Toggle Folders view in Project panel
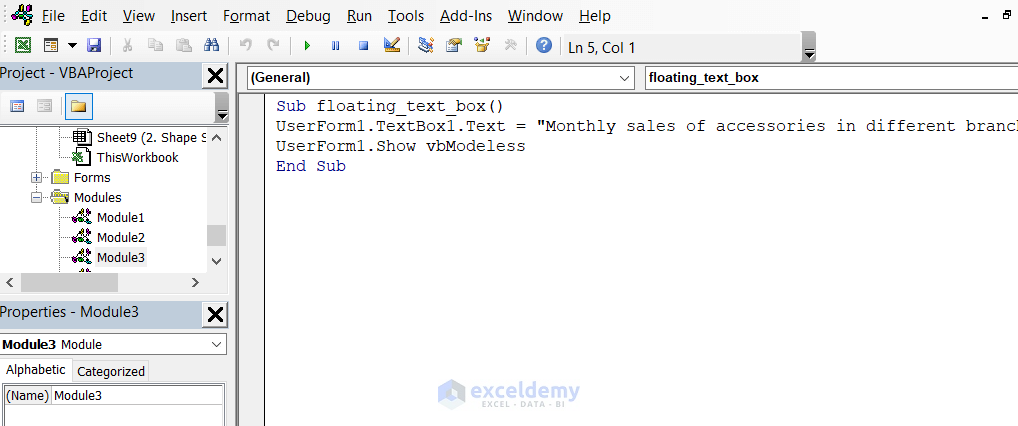The width and height of the screenshot is (1018, 426). 78,106
